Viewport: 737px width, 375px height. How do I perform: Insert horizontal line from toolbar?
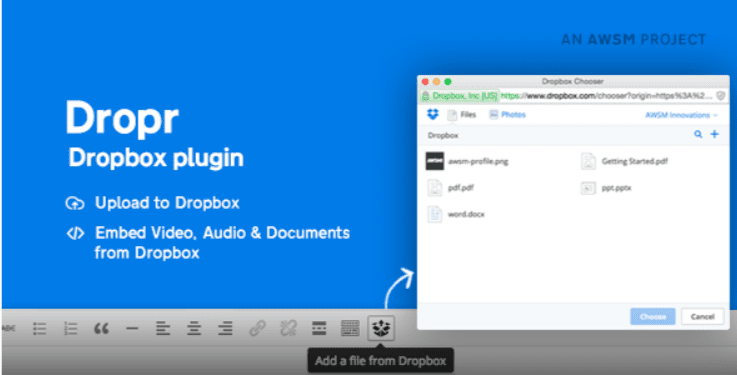133,328
